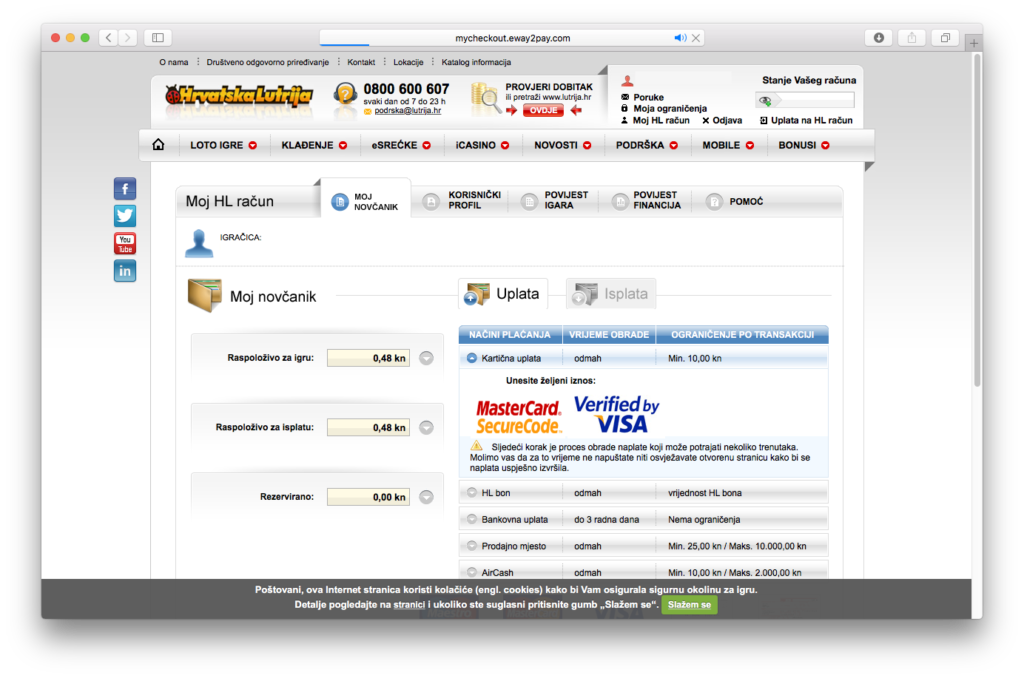This screenshot has height=678, width=1024.
Task: Click the YouTube sidebar icon
Action: click(x=125, y=243)
